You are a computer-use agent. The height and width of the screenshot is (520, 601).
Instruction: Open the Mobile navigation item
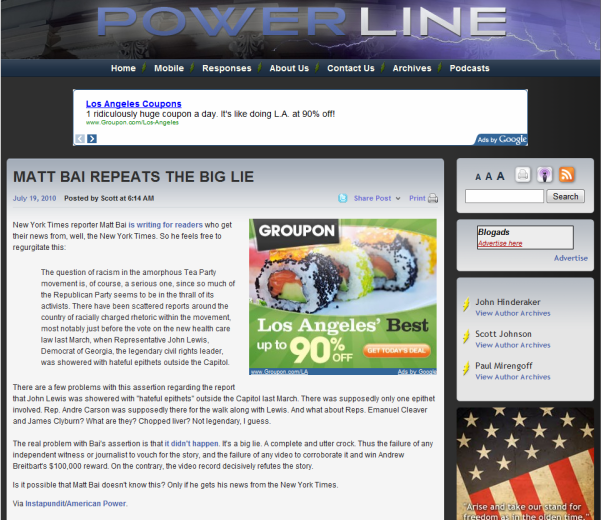point(169,68)
